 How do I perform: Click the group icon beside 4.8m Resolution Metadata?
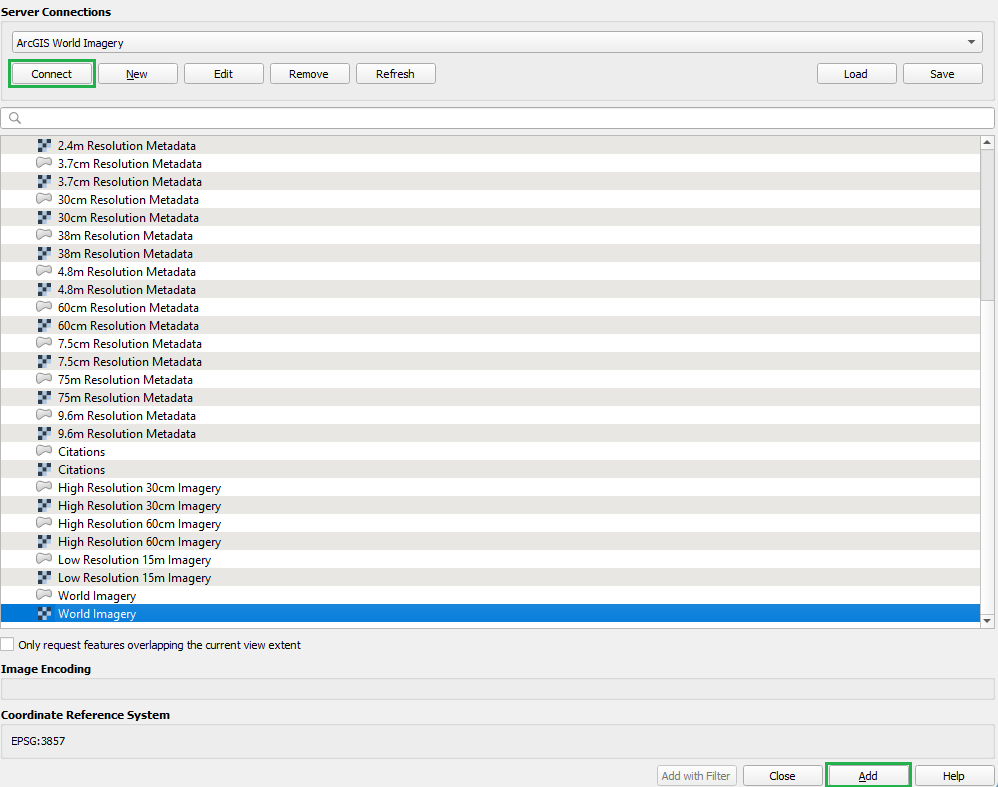(44, 271)
